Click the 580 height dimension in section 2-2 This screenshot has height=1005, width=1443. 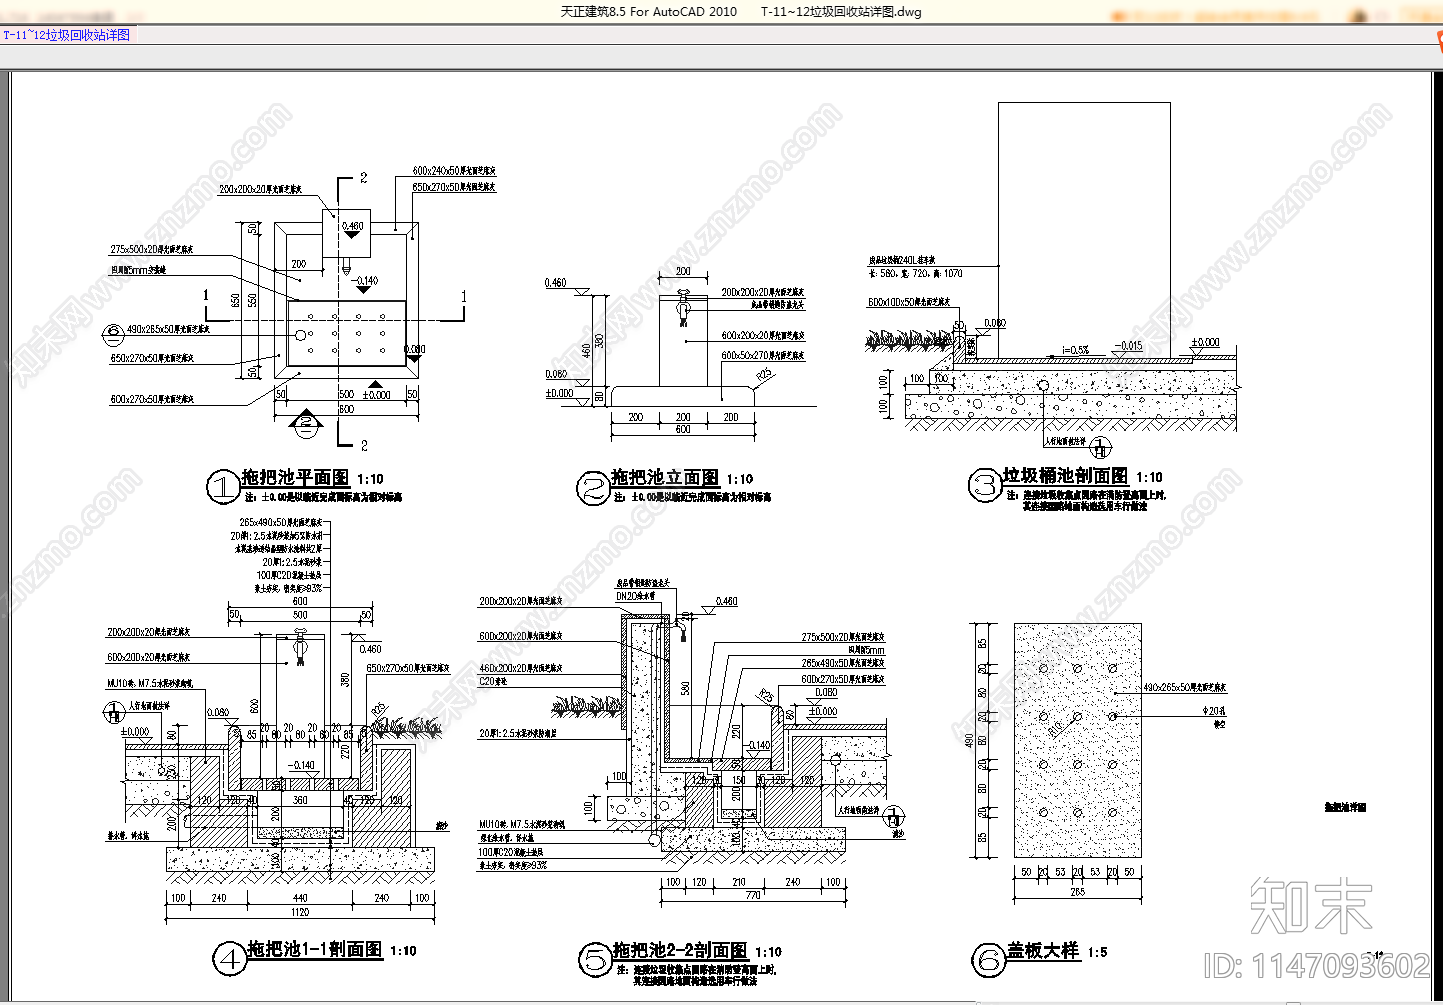point(685,688)
